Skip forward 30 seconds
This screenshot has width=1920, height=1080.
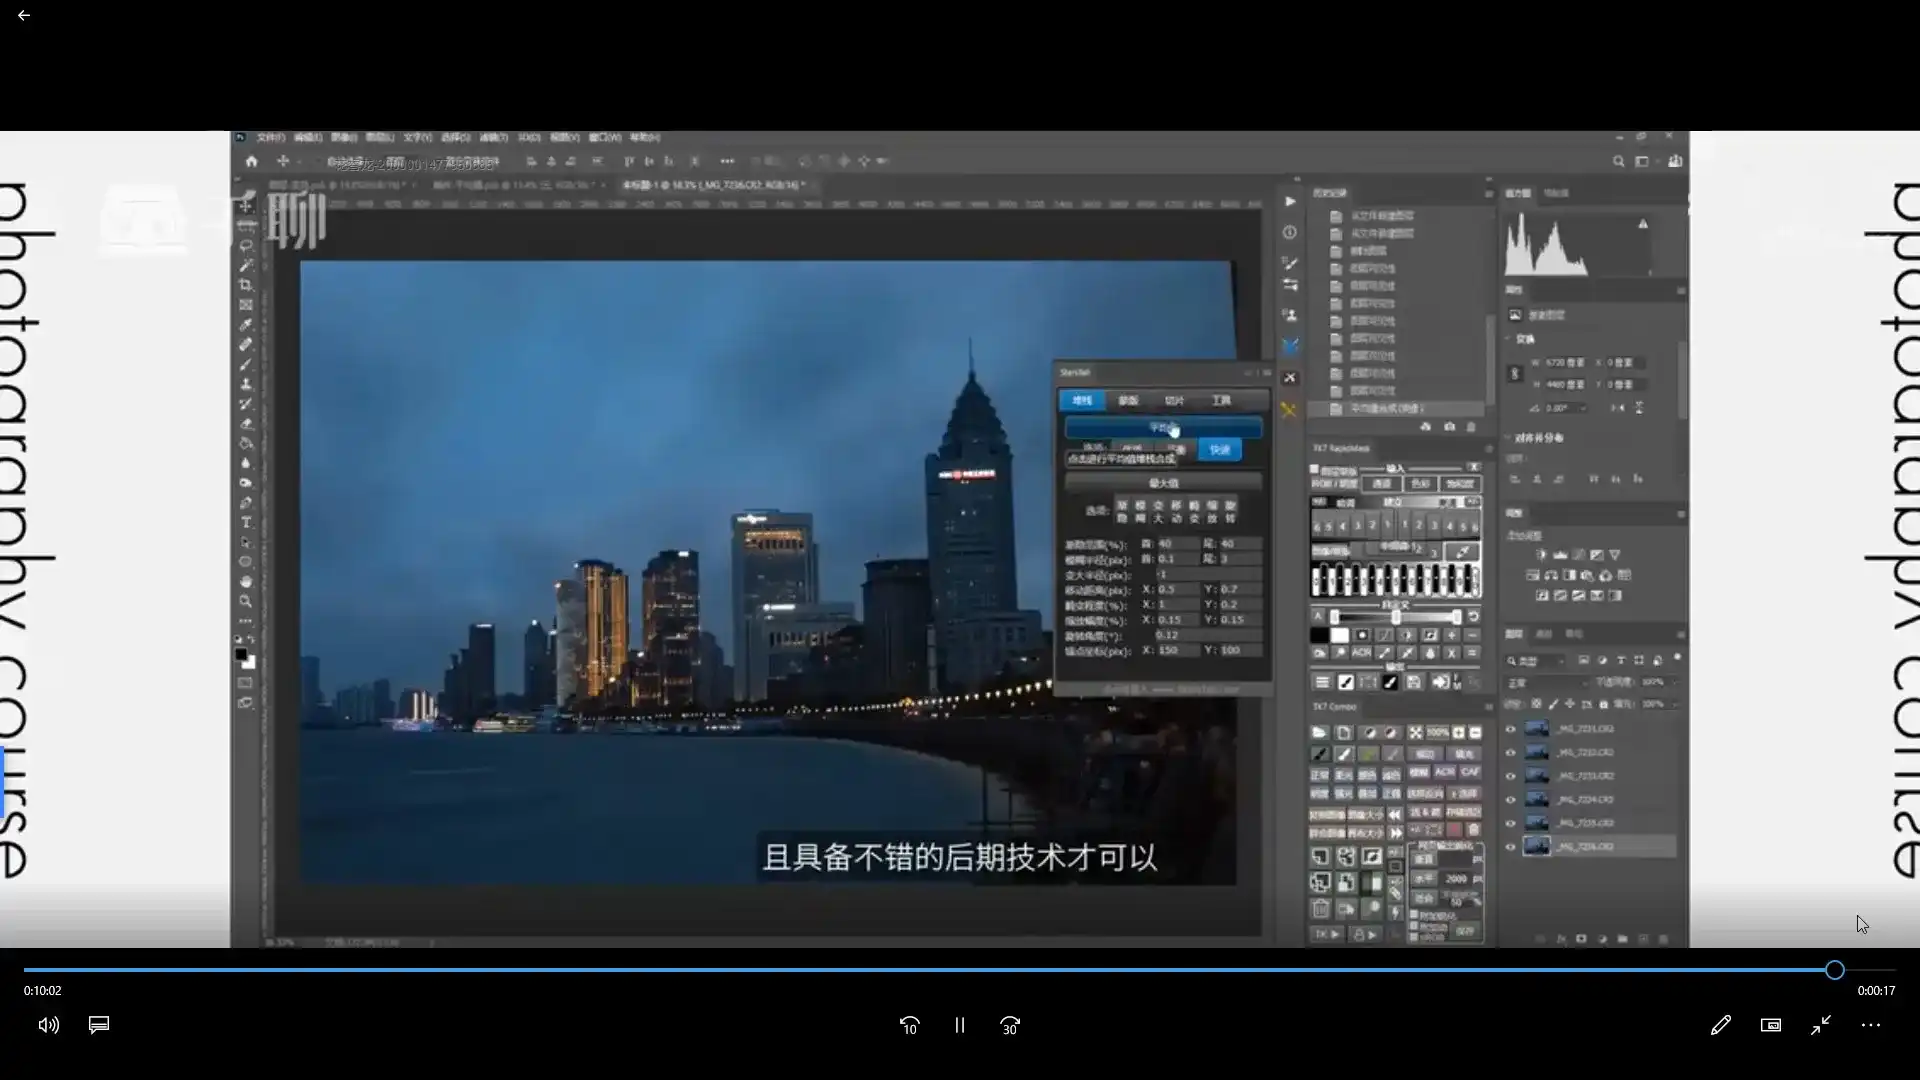pyautogui.click(x=1010, y=1025)
